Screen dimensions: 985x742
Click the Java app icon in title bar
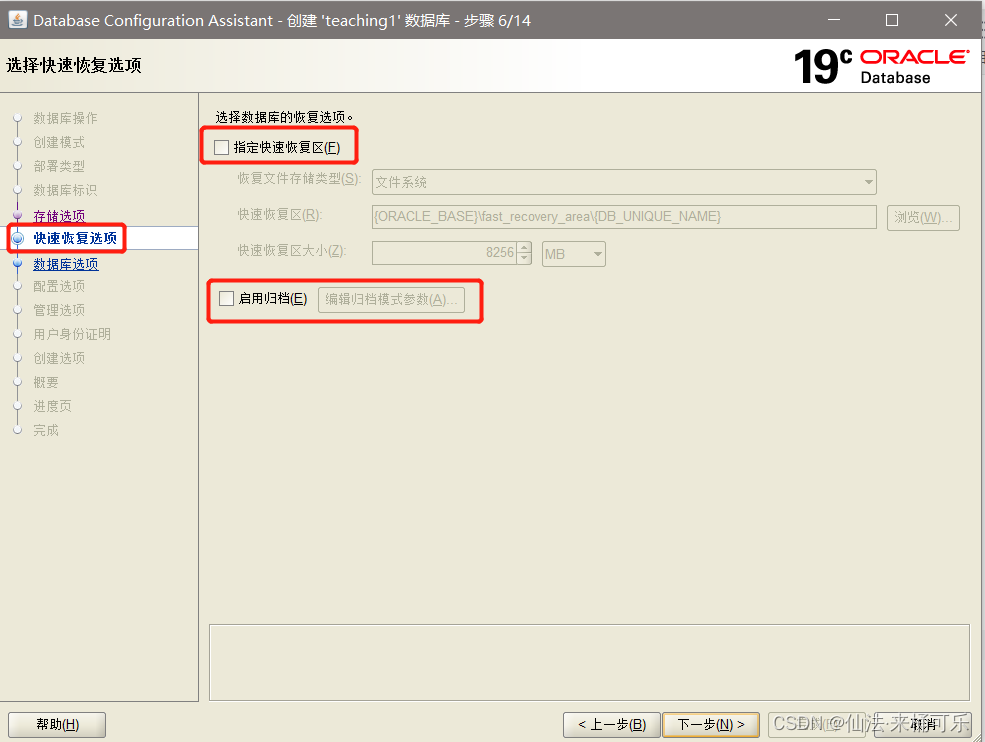pyautogui.click(x=17, y=19)
